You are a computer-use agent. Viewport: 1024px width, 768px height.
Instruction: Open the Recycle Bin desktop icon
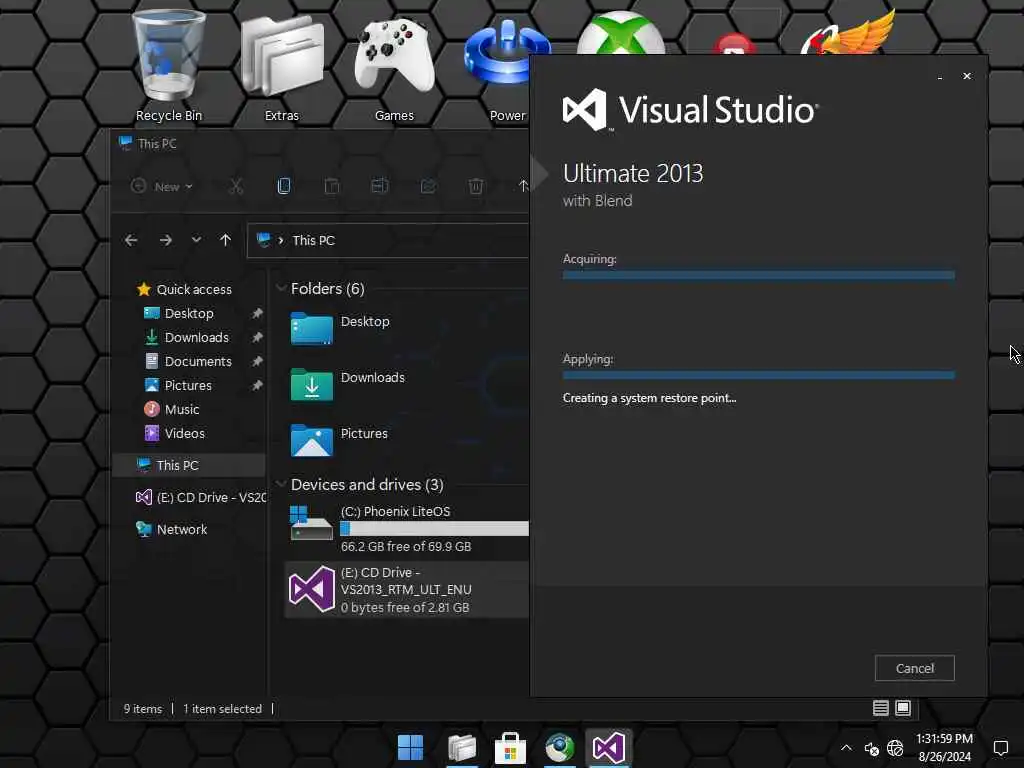168,65
